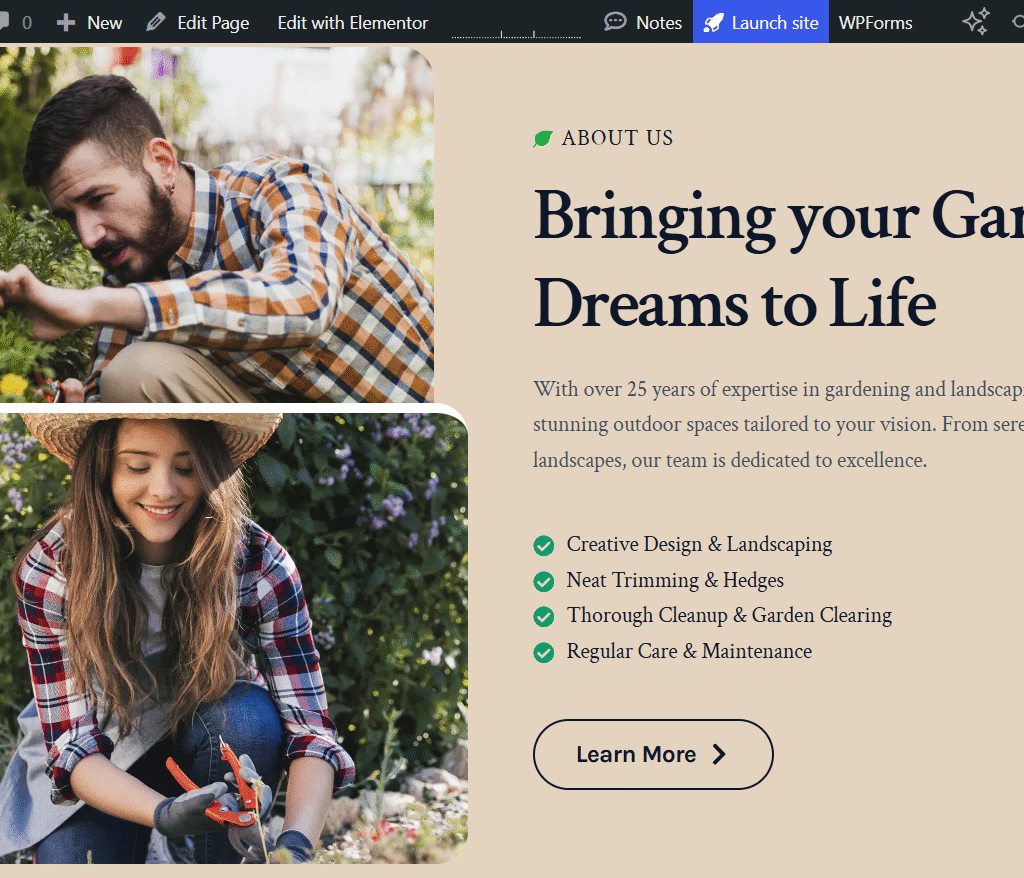Click the pencil icon for Edit Page

click(x=155, y=23)
